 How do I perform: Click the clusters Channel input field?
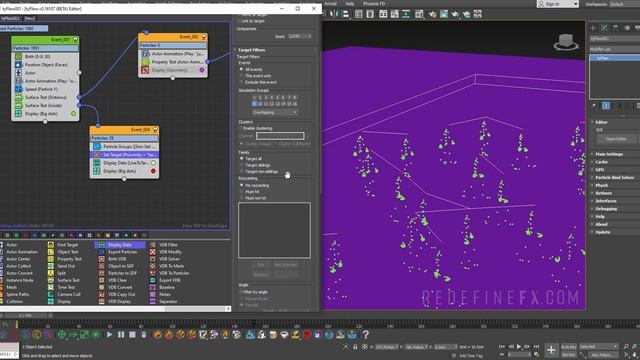point(280,136)
